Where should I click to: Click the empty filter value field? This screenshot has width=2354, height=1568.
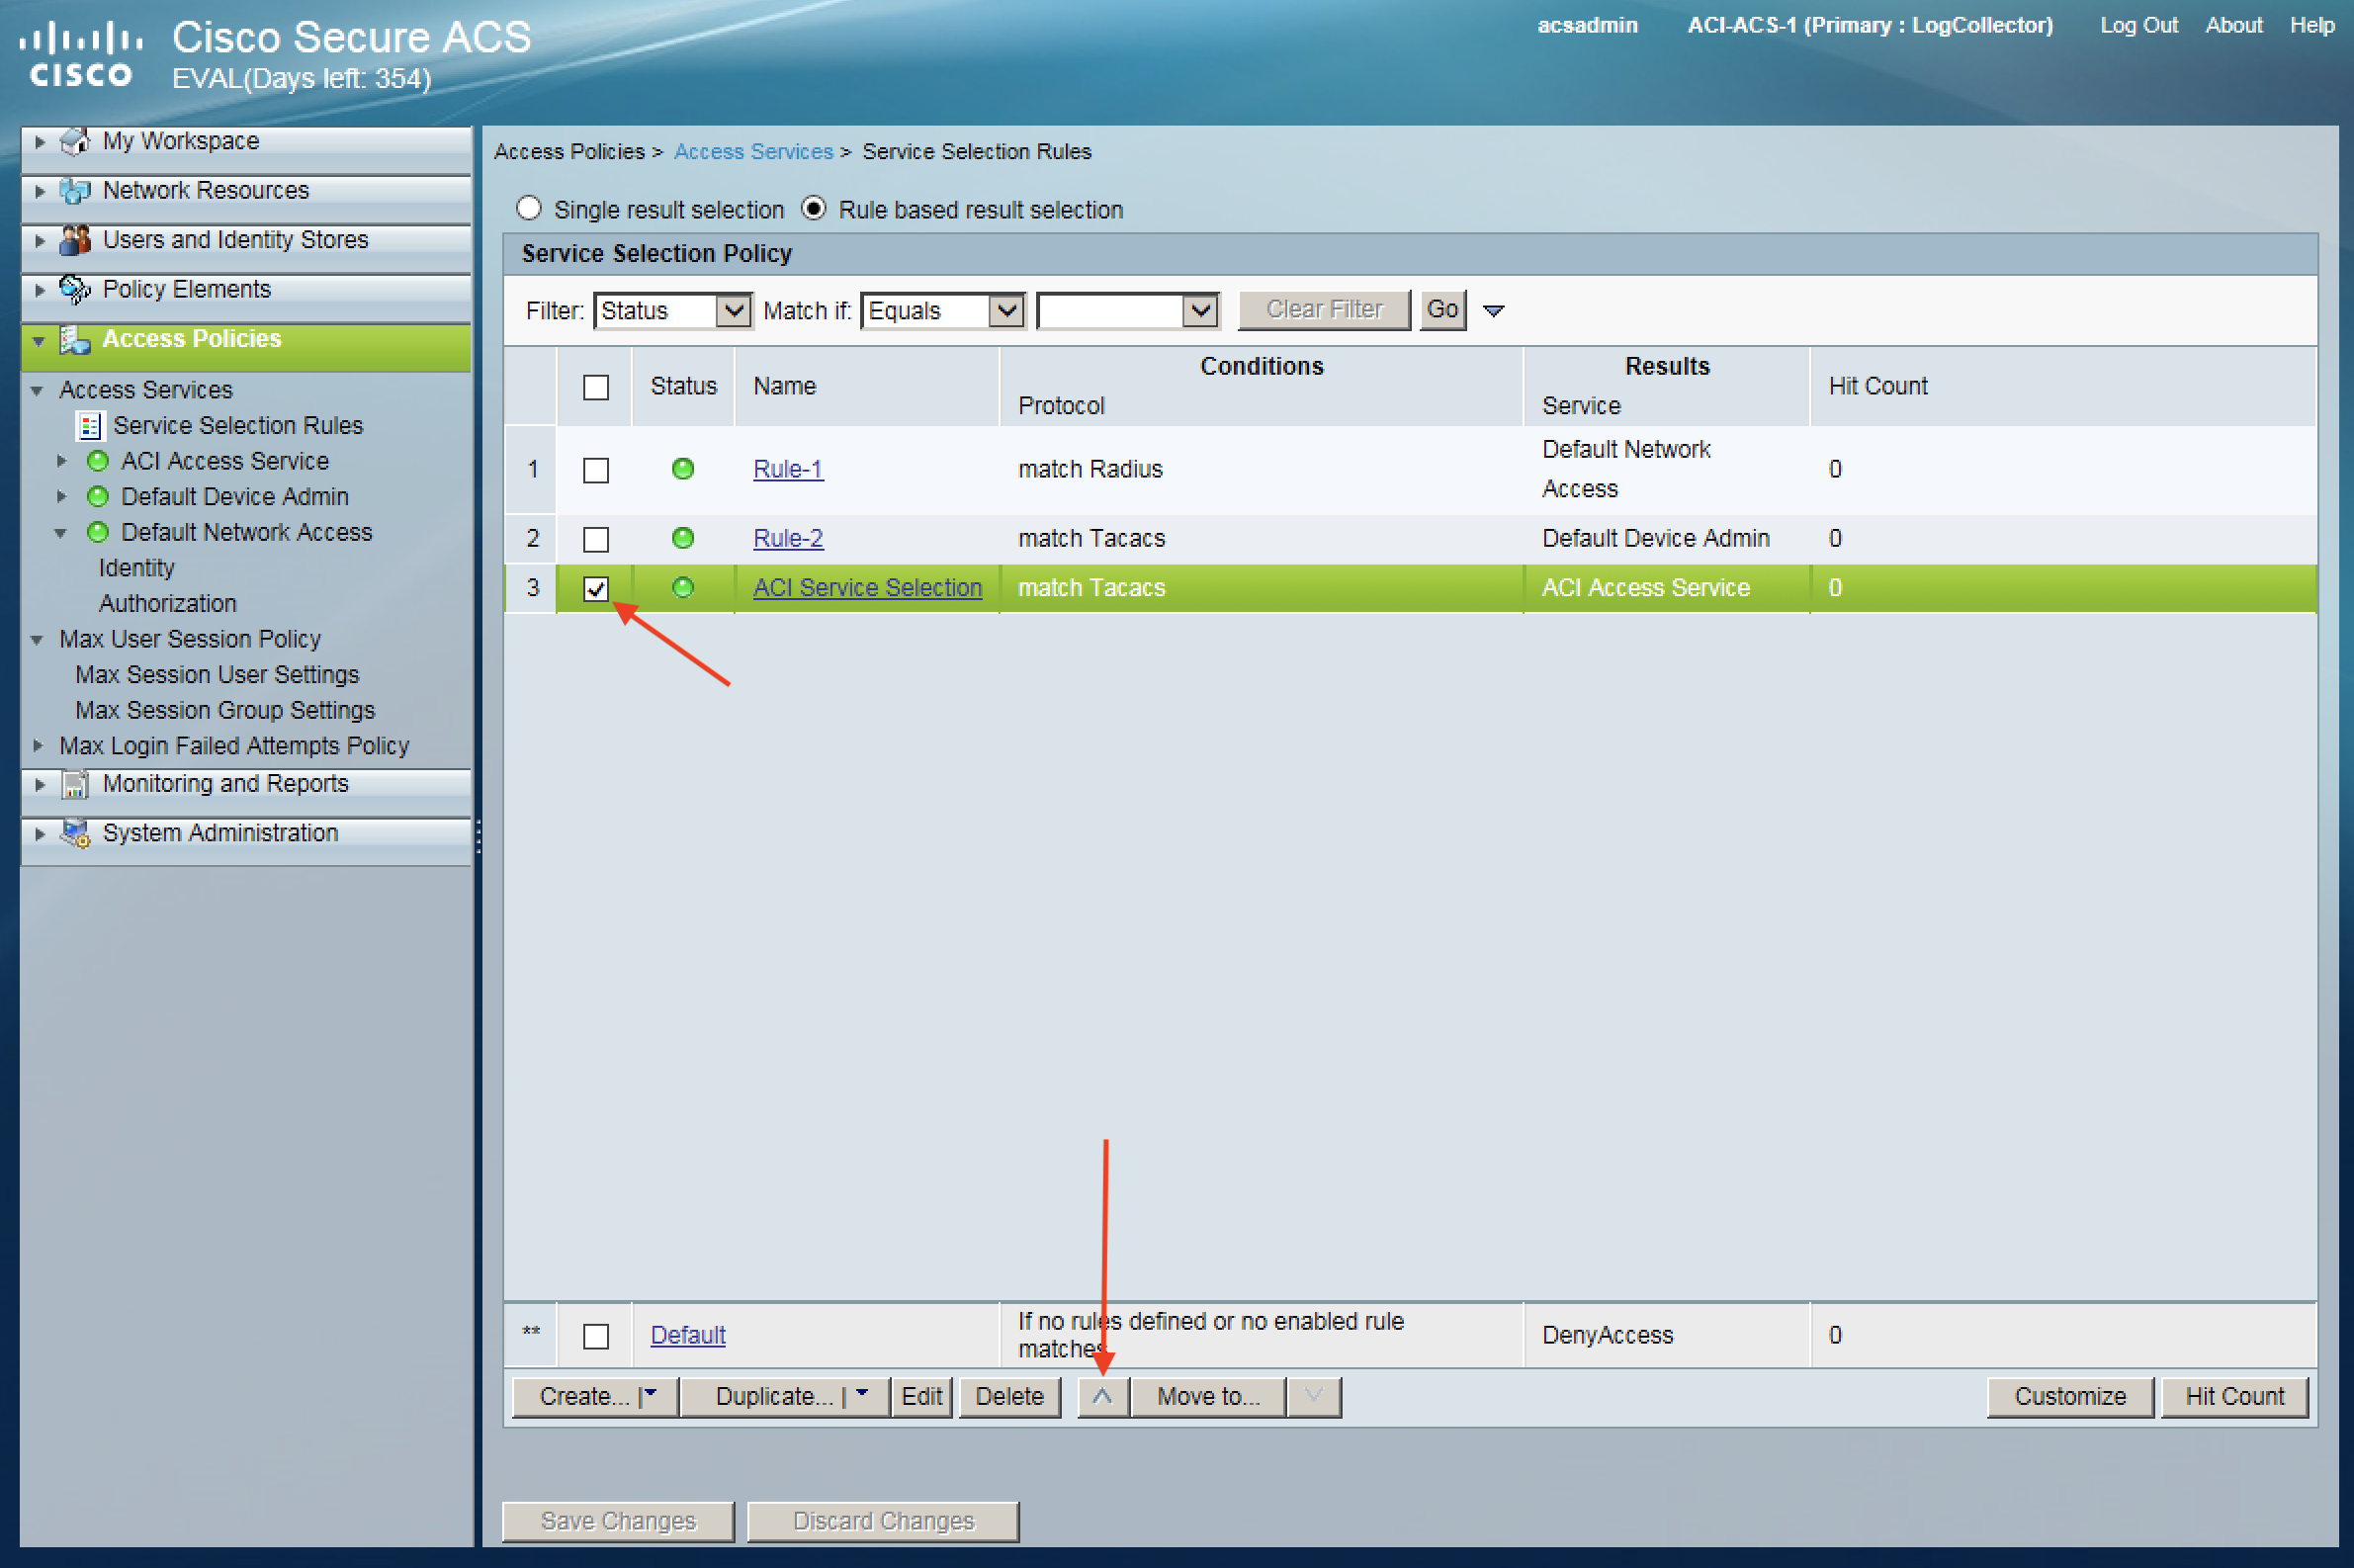[x=1110, y=311]
